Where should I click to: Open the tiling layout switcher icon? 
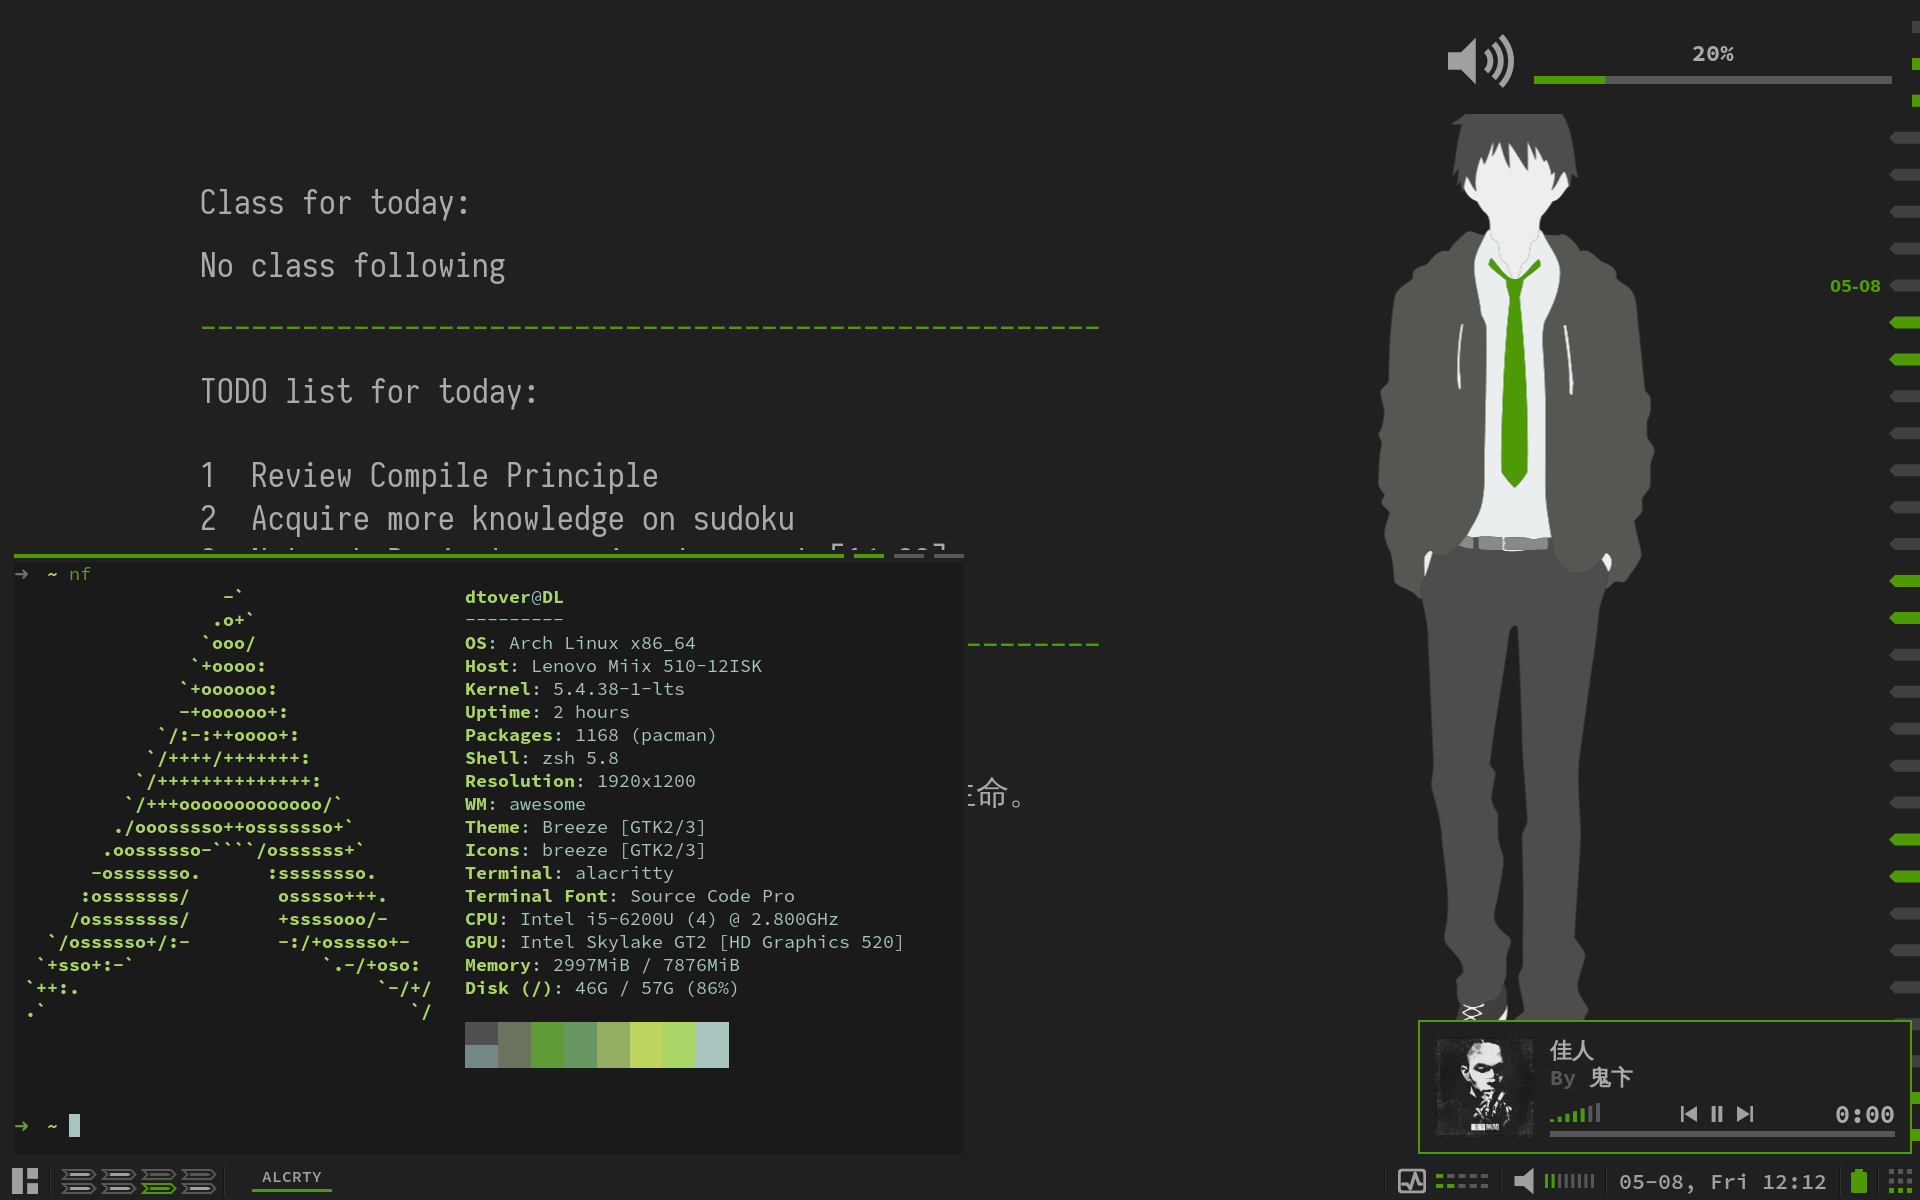click(x=25, y=1181)
